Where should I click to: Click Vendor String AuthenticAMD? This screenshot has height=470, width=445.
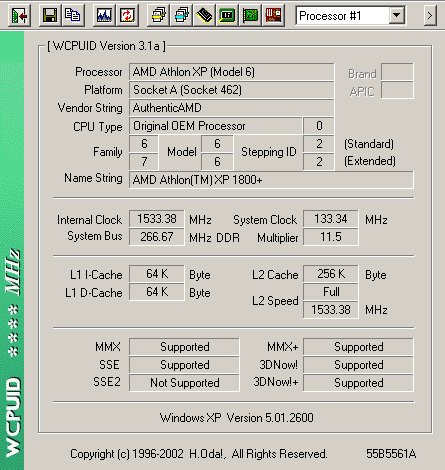(232, 108)
